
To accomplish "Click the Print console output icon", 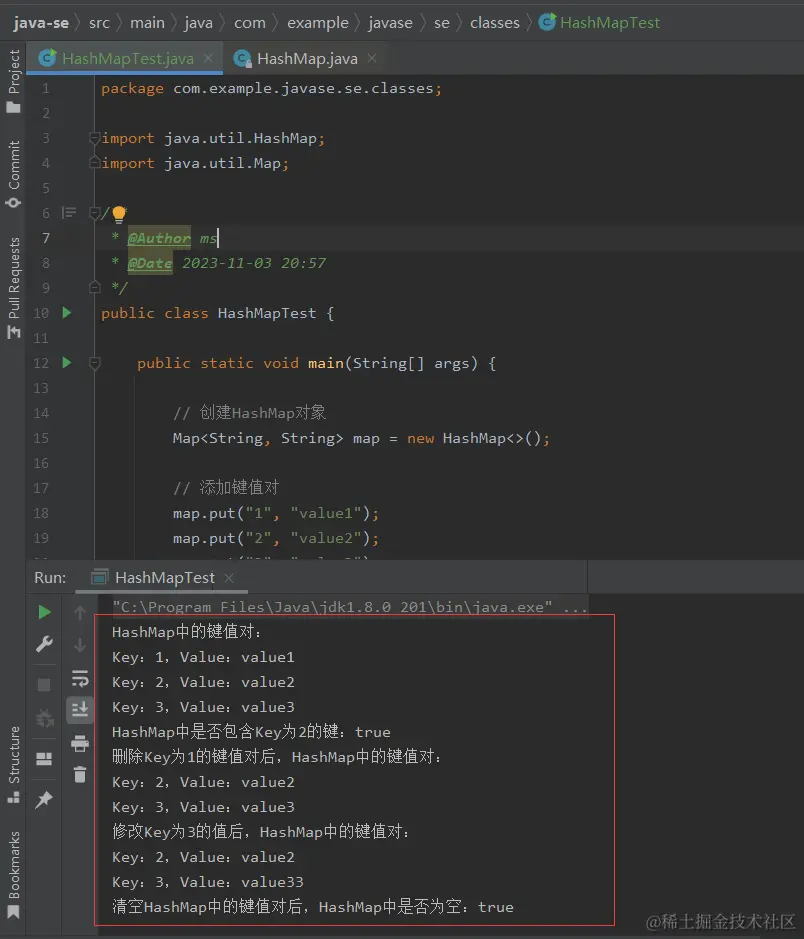I will point(80,744).
